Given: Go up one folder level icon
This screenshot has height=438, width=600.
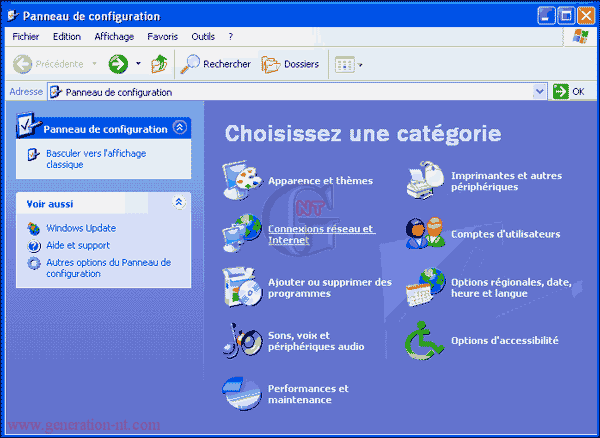Looking at the screenshot, I should pos(159,64).
